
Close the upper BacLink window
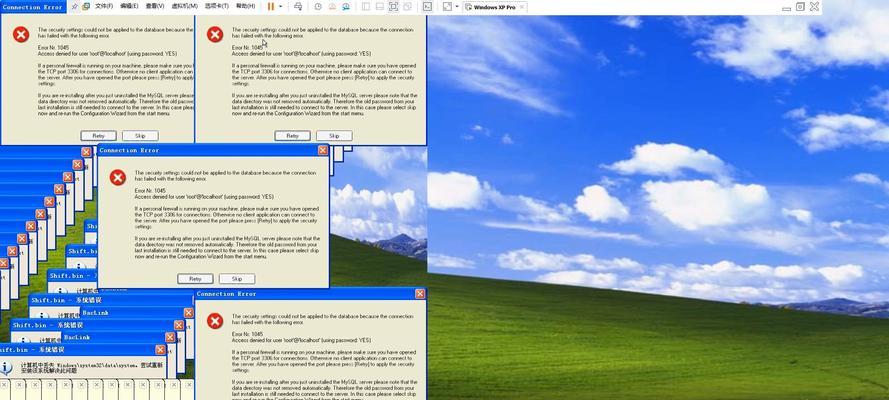click(188, 313)
